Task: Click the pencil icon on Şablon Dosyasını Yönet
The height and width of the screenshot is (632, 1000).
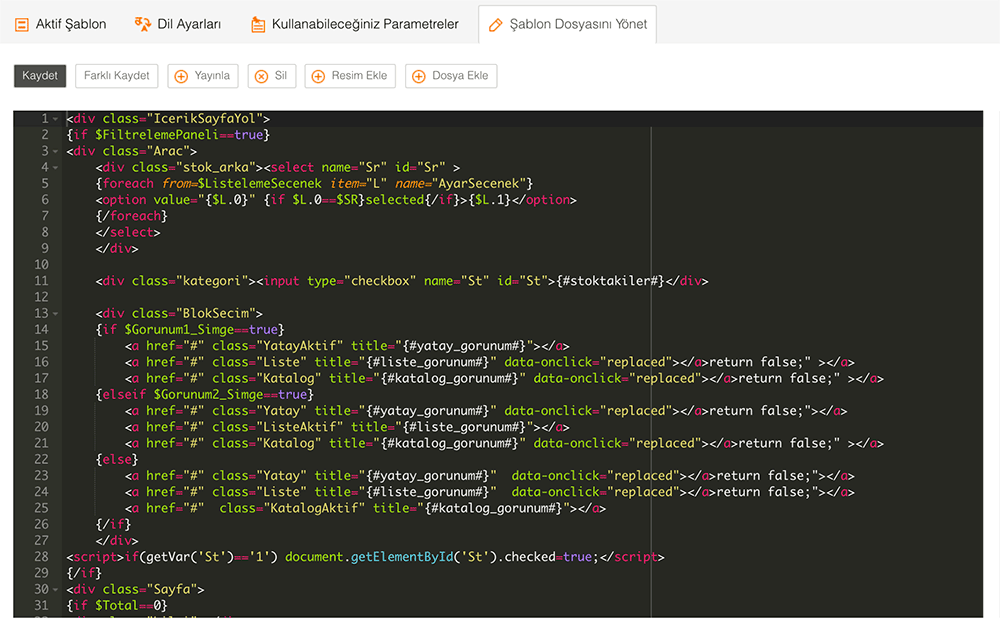Action: click(496, 25)
